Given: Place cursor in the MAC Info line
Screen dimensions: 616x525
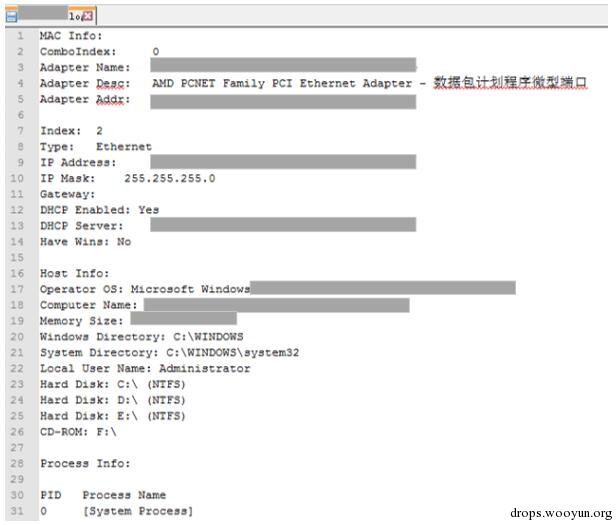Looking at the screenshot, I should 71,36.
